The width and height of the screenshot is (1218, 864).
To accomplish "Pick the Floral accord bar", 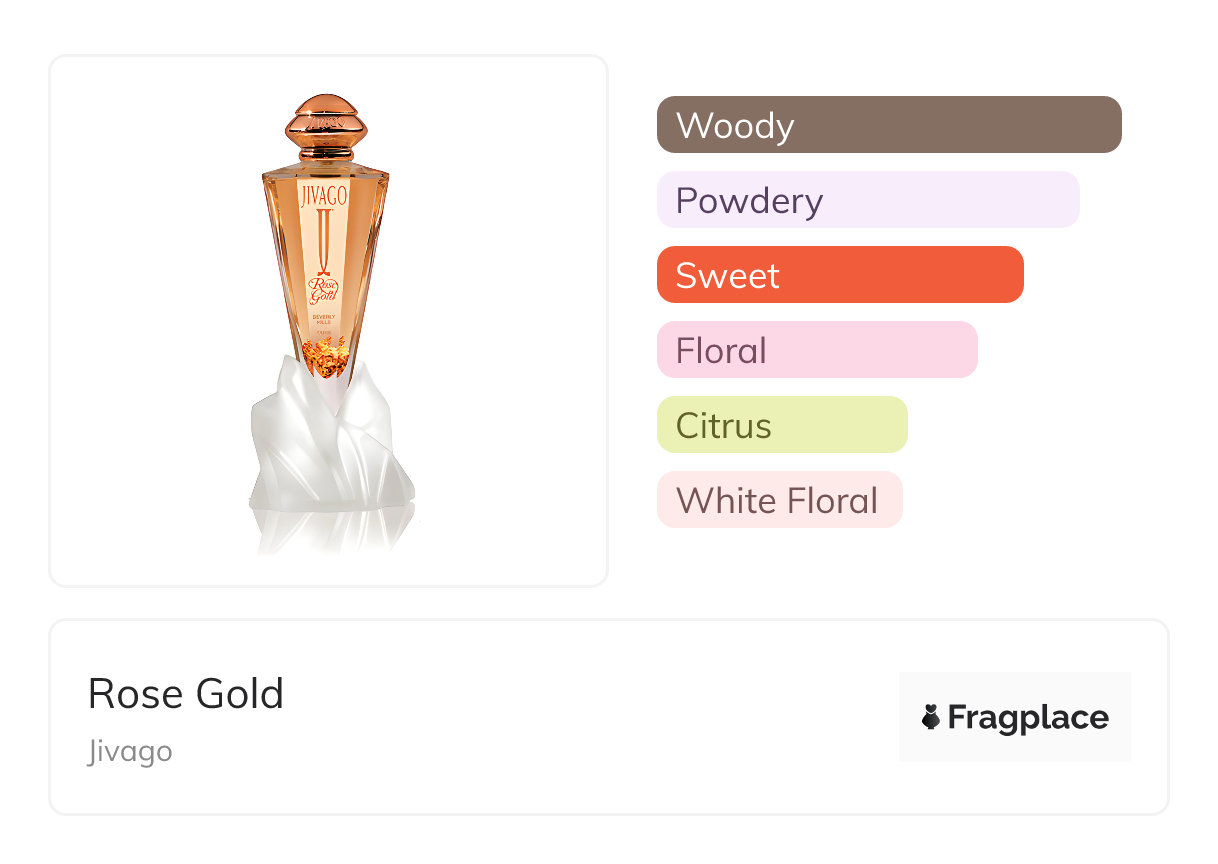I will [x=816, y=350].
